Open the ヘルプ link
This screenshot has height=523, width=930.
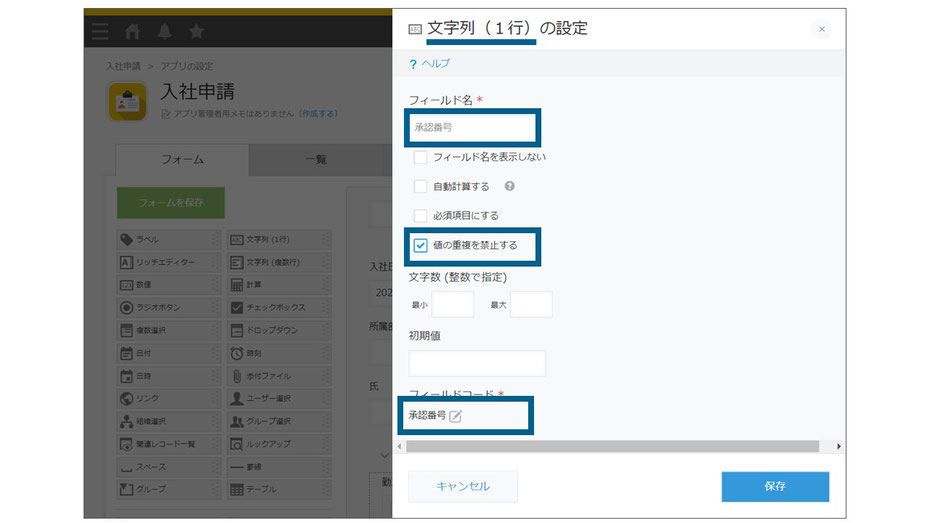tap(436, 64)
